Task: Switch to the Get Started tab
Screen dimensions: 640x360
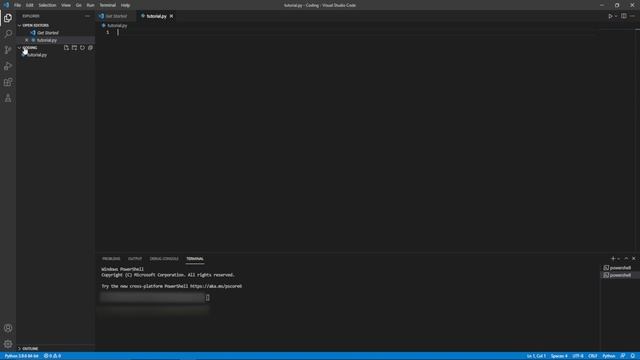Action: coord(116,16)
